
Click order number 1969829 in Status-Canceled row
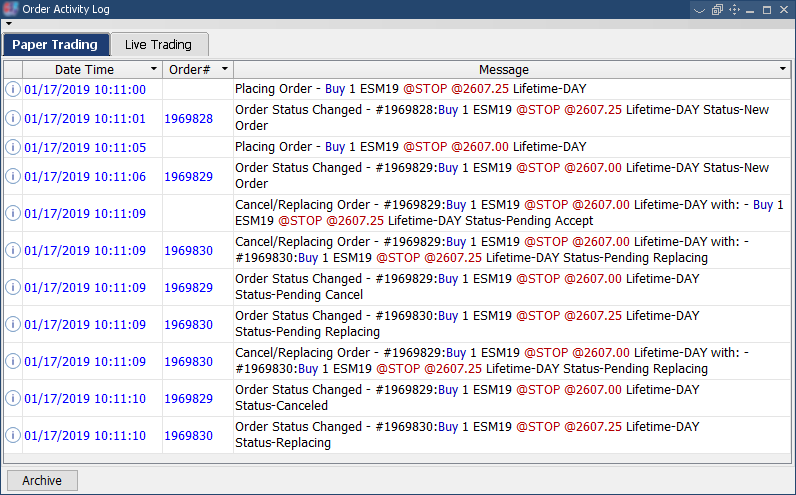188,399
